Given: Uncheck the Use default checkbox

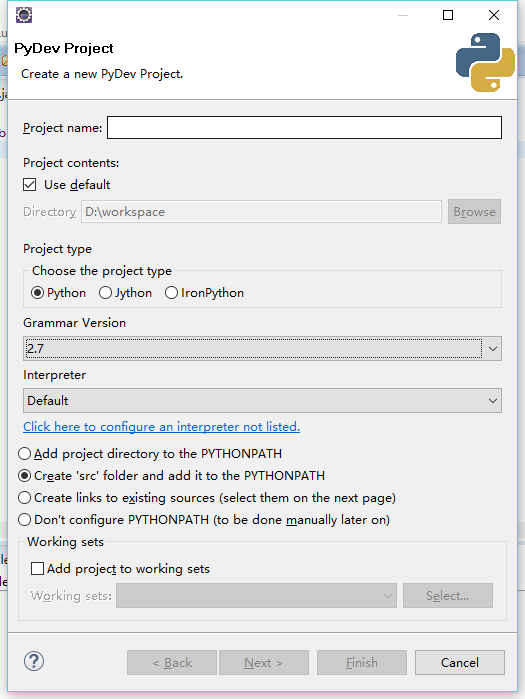Looking at the screenshot, I should [x=29, y=185].
